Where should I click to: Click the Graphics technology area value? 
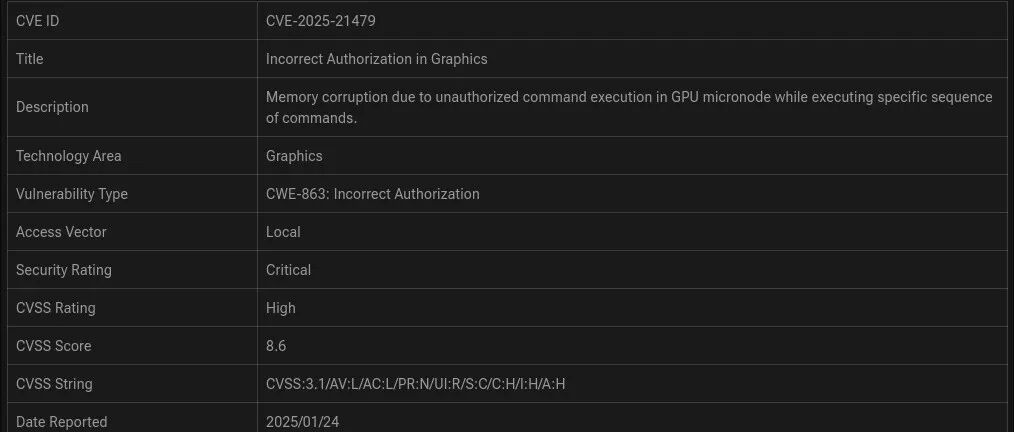tap(294, 156)
